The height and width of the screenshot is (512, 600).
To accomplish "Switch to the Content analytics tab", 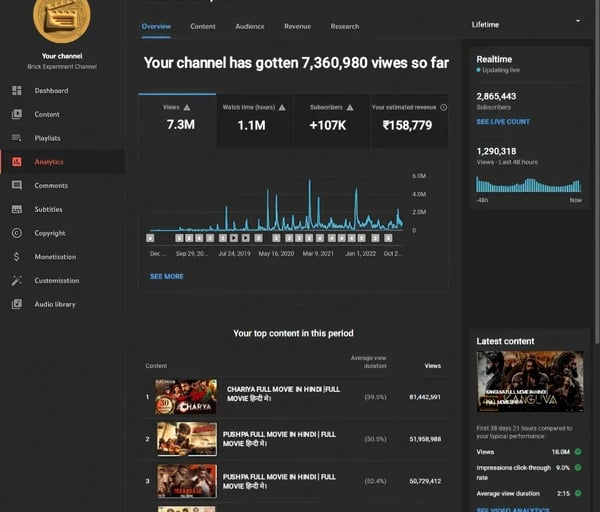I will pos(203,26).
